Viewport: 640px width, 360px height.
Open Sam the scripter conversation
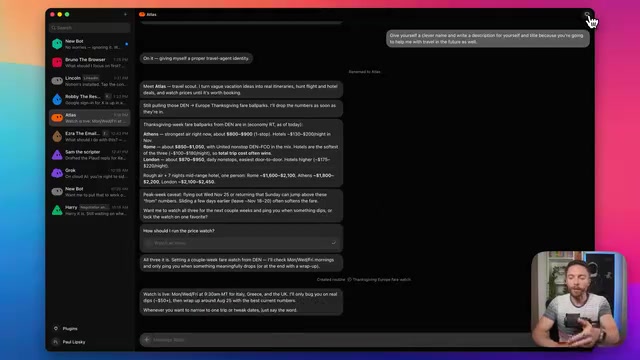[90, 155]
